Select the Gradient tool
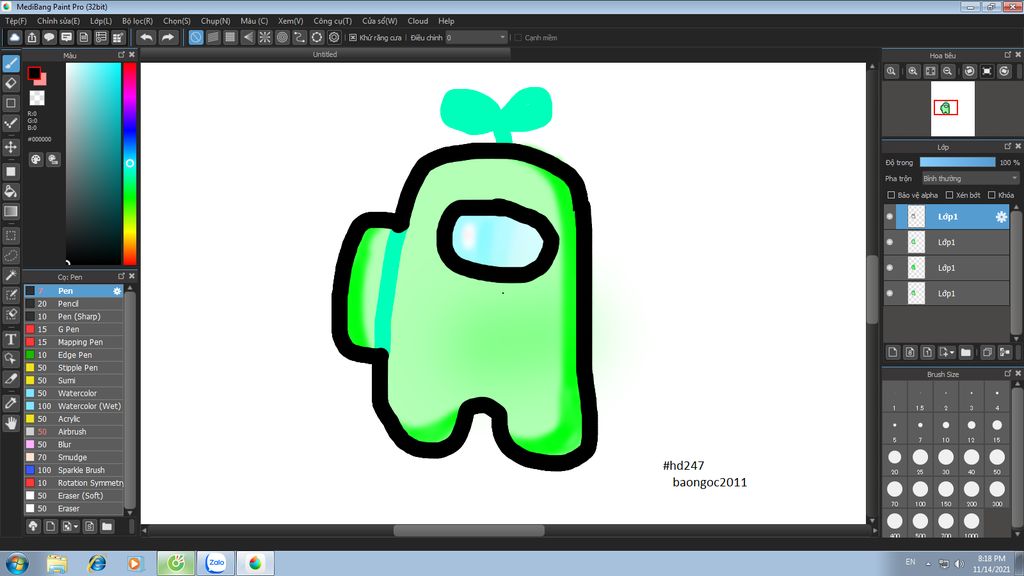The width and height of the screenshot is (1024, 576). (x=11, y=211)
